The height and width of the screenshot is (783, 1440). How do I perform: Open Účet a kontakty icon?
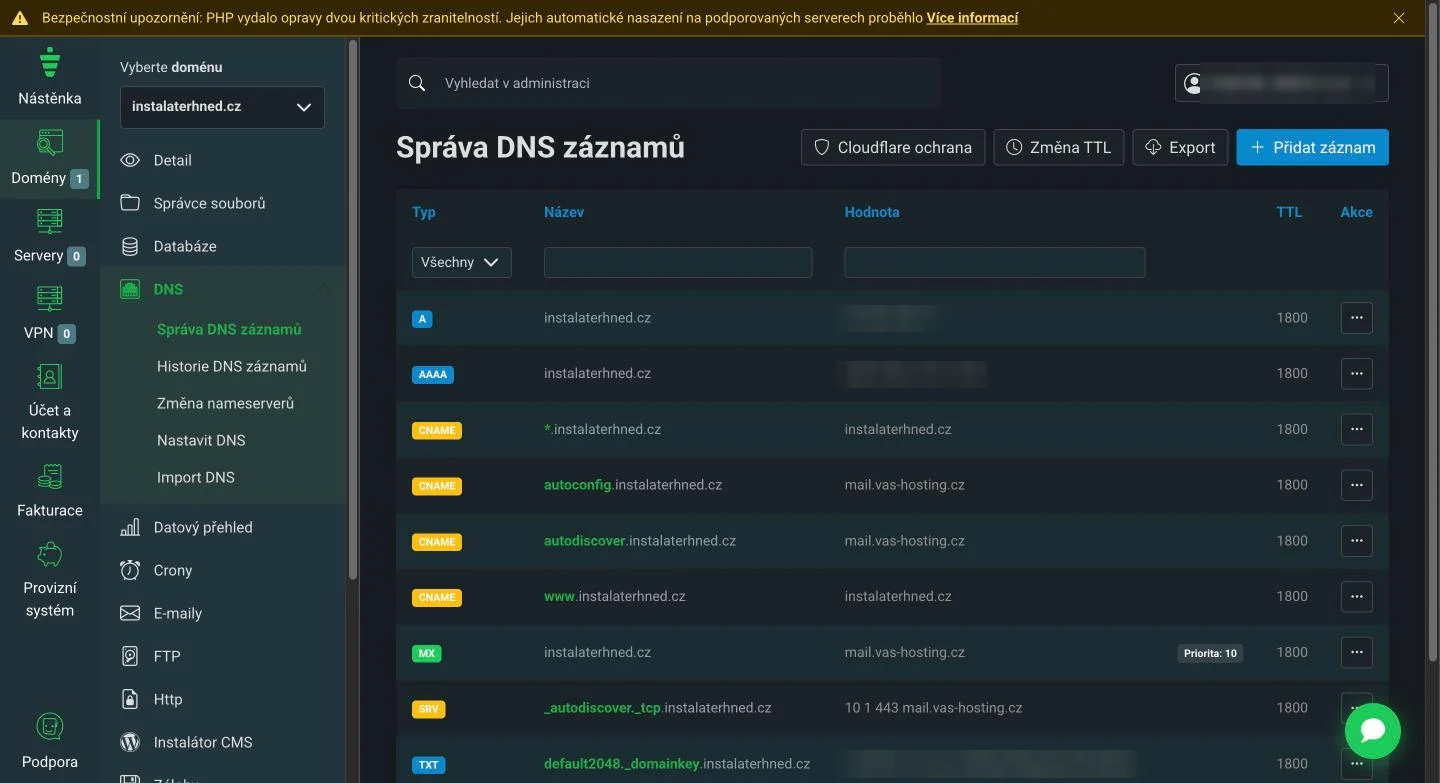pos(50,376)
